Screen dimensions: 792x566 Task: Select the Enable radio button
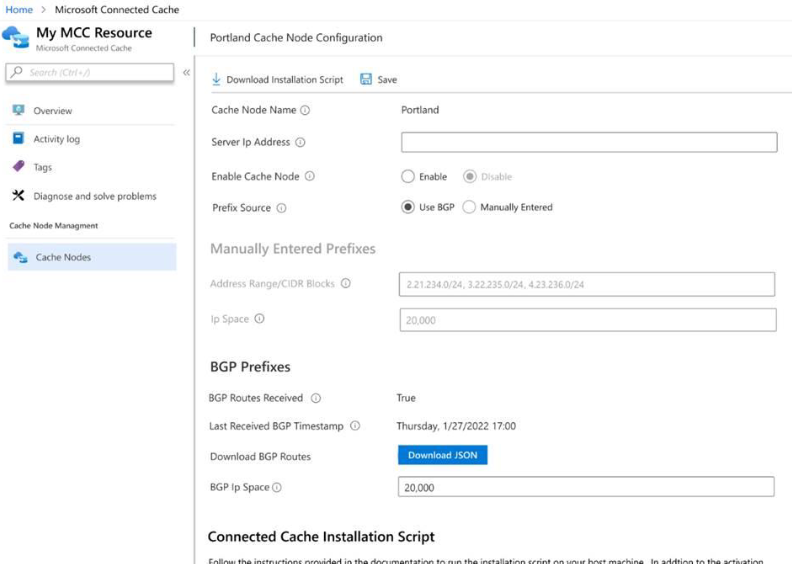click(408, 177)
